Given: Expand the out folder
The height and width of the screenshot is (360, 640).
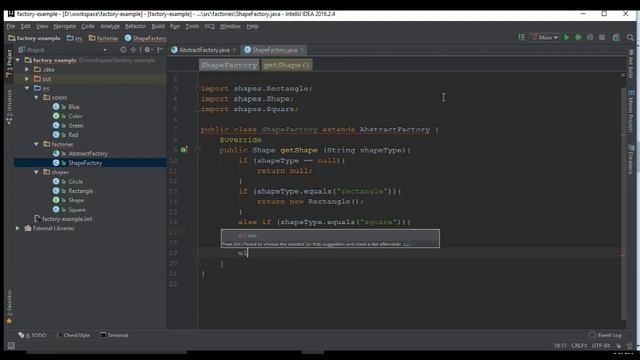Looking at the screenshot, I should point(27,79).
